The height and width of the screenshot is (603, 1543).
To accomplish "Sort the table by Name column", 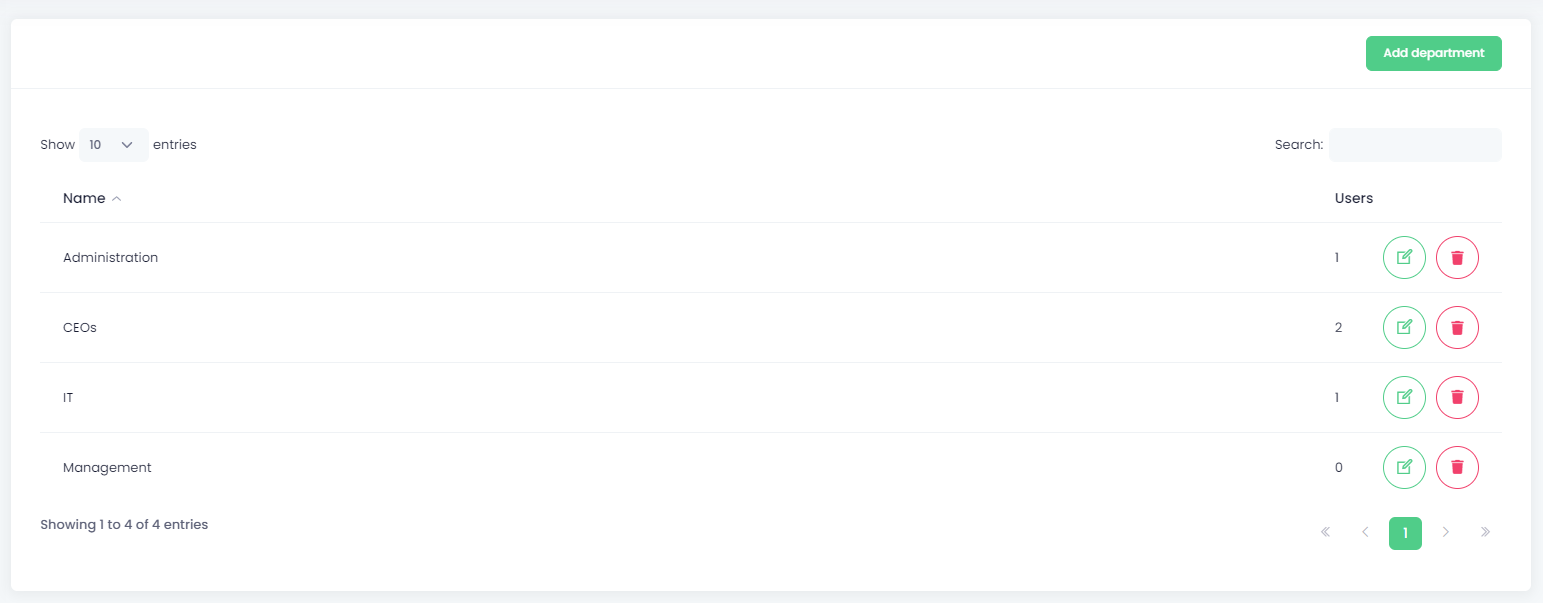I will point(92,198).
